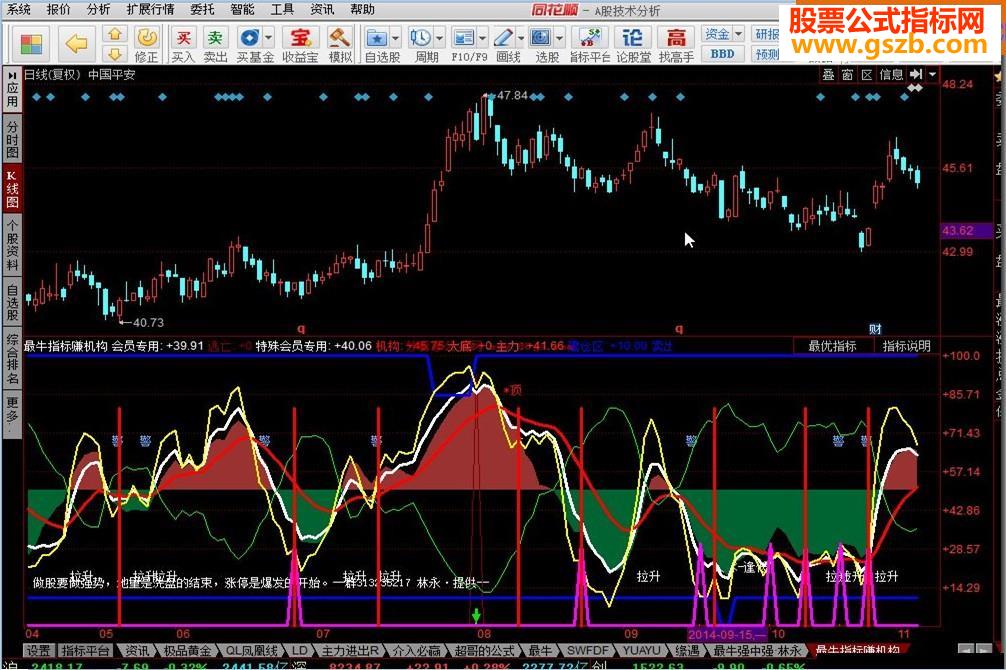1006x670 pixels.
Task: Click the 研报 button
Action: pos(767,33)
